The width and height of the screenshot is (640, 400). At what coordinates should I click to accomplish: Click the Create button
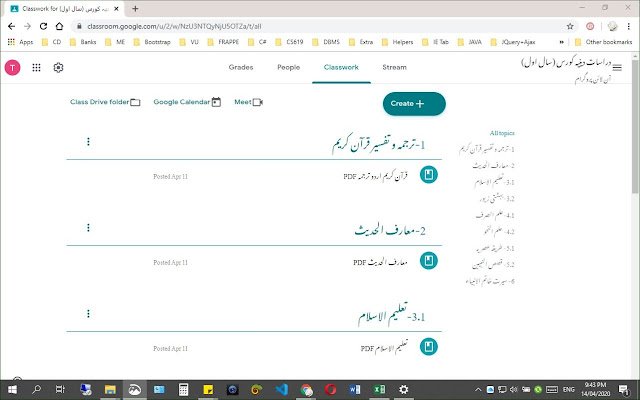(x=414, y=104)
